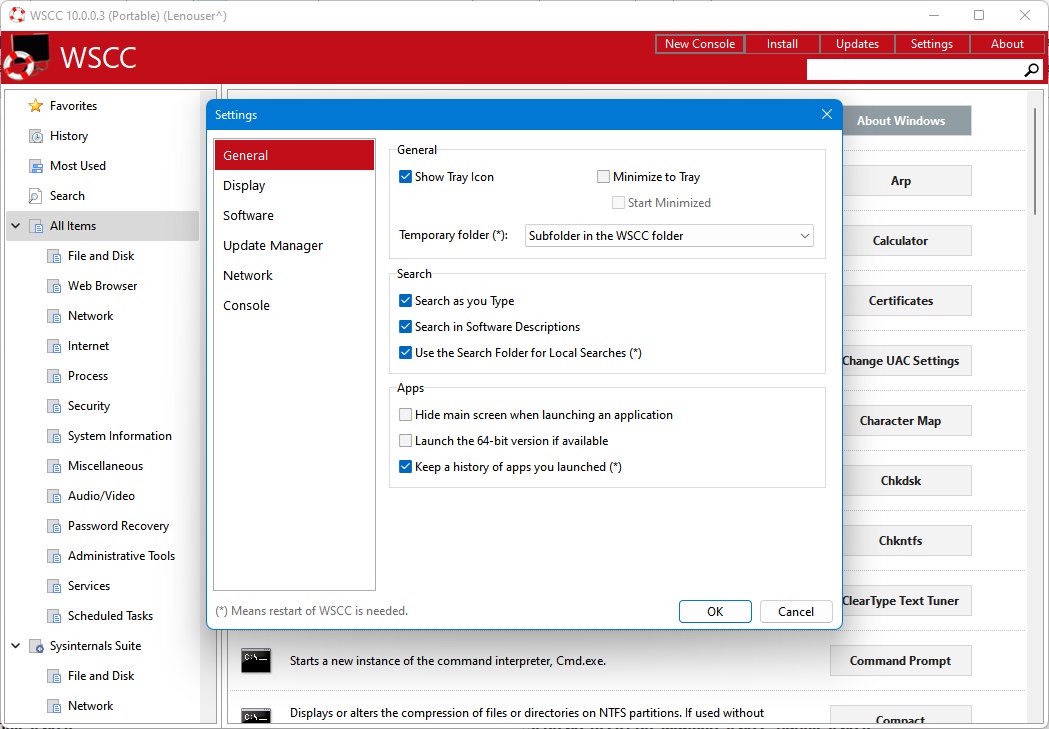The width and height of the screenshot is (1049, 729).
Task: Click the Chkdsk button
Action: point(906,481)
